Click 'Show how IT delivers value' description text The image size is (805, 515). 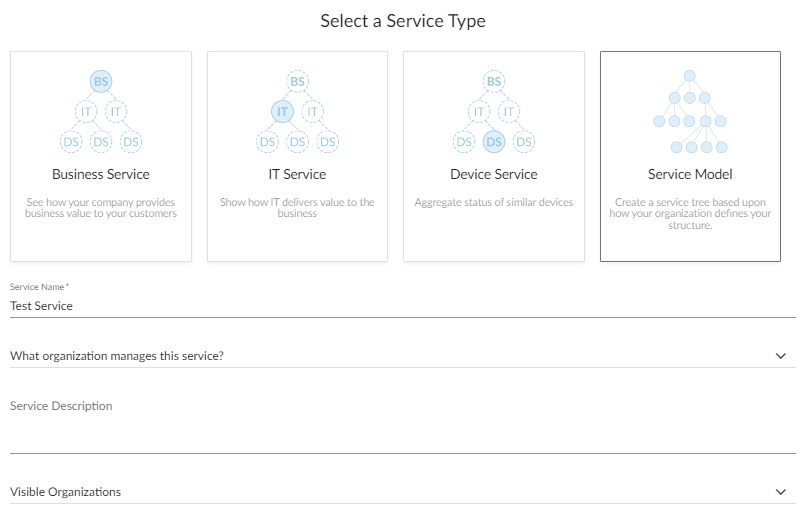point(297,207)
